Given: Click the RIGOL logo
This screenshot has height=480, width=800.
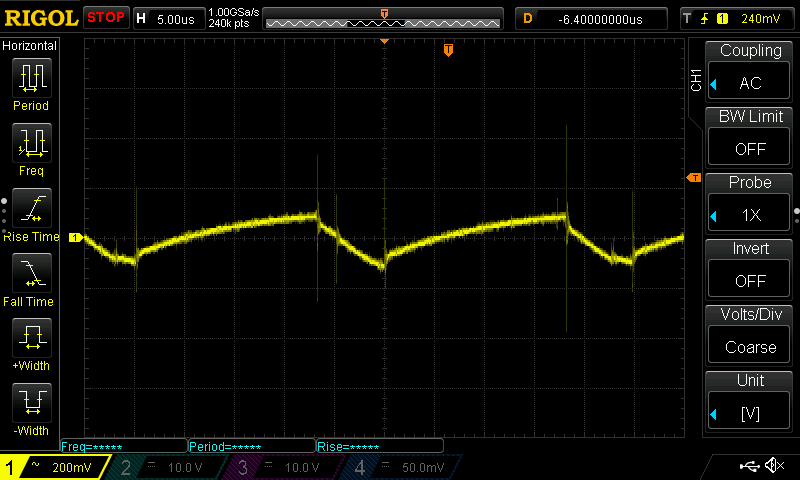Looking at the screenshot, I should pyautogui.click(x=40, y=18).
